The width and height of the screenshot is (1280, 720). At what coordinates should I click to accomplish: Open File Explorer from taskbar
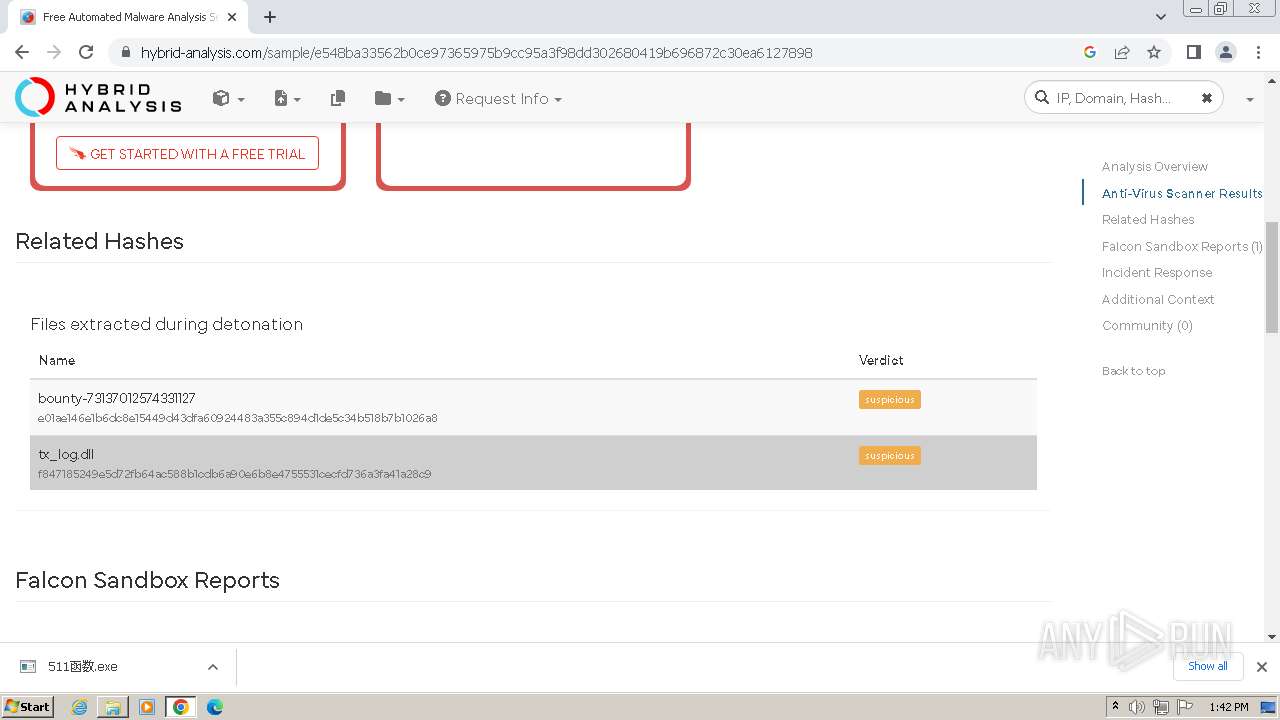[113, 707]
